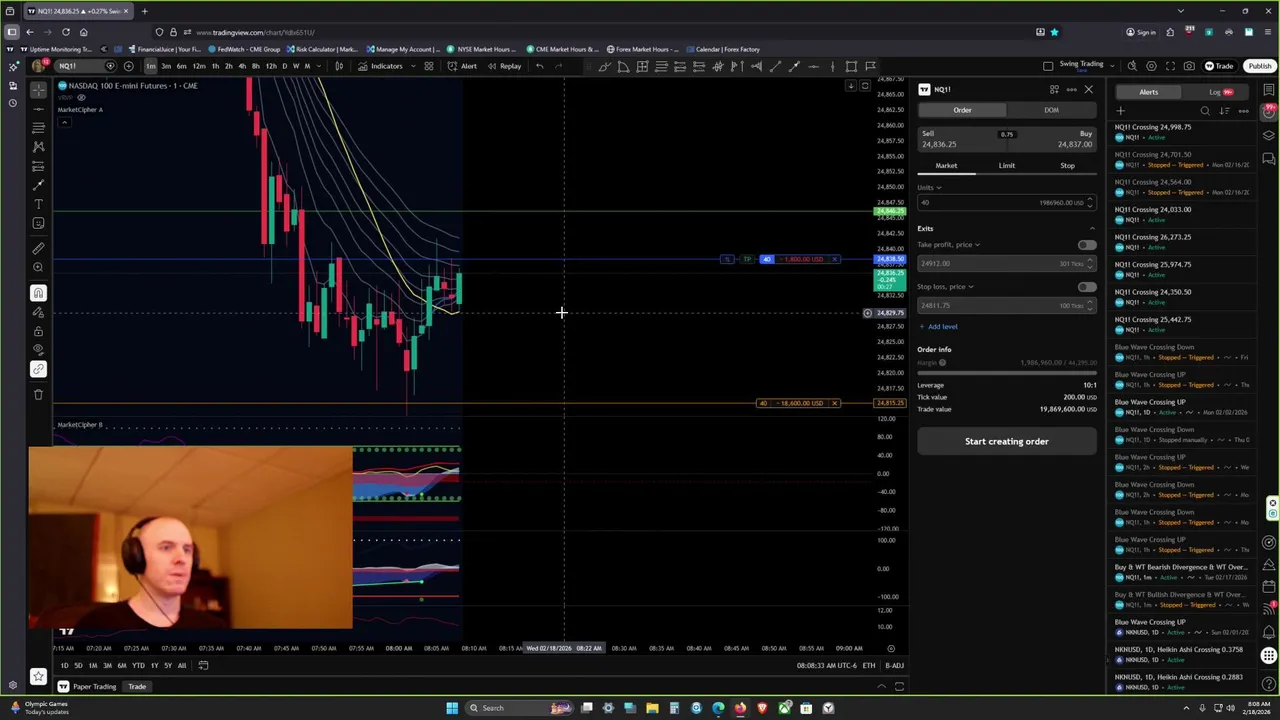Select the crosshair cursor tool
Viewport: 1280px width, 720px height.
pyautogui.click(x=38, y=90)
